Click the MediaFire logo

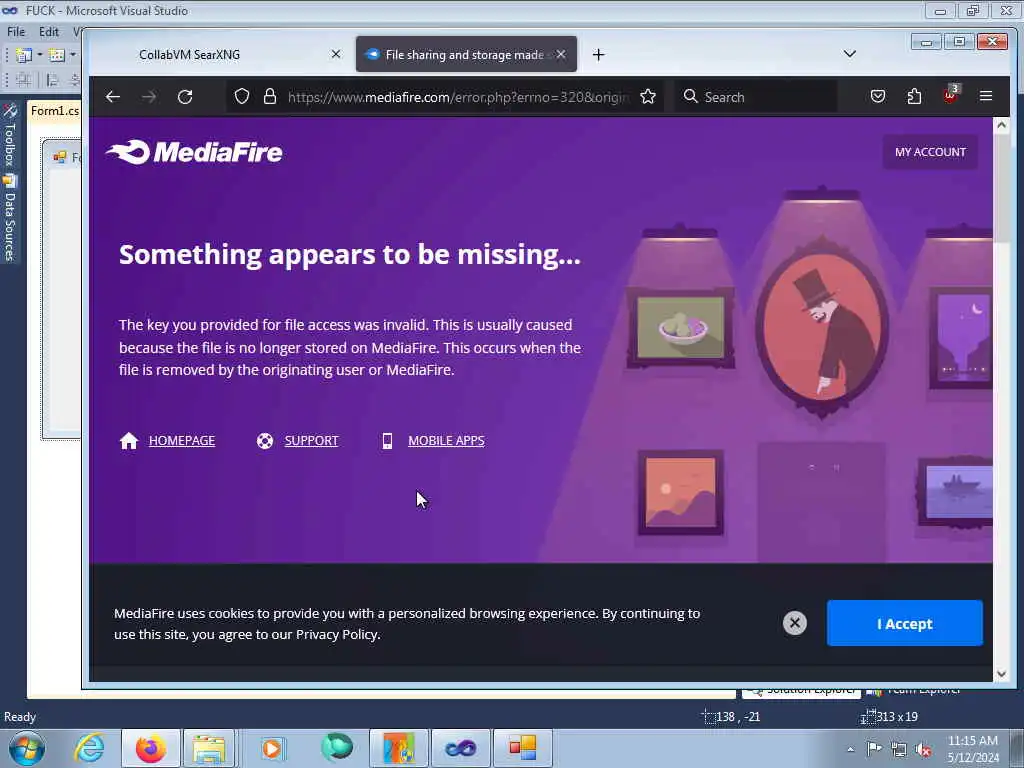(194, 152)
